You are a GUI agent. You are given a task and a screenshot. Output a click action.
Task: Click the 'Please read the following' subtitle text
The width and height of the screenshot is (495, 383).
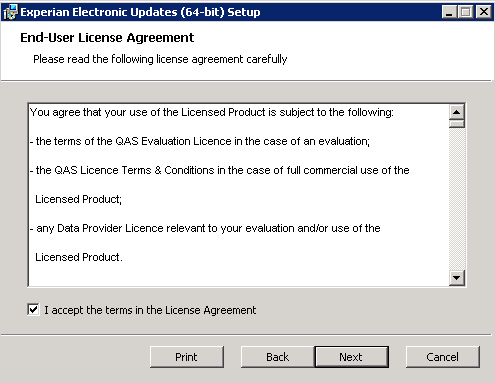tap(160, 59)
